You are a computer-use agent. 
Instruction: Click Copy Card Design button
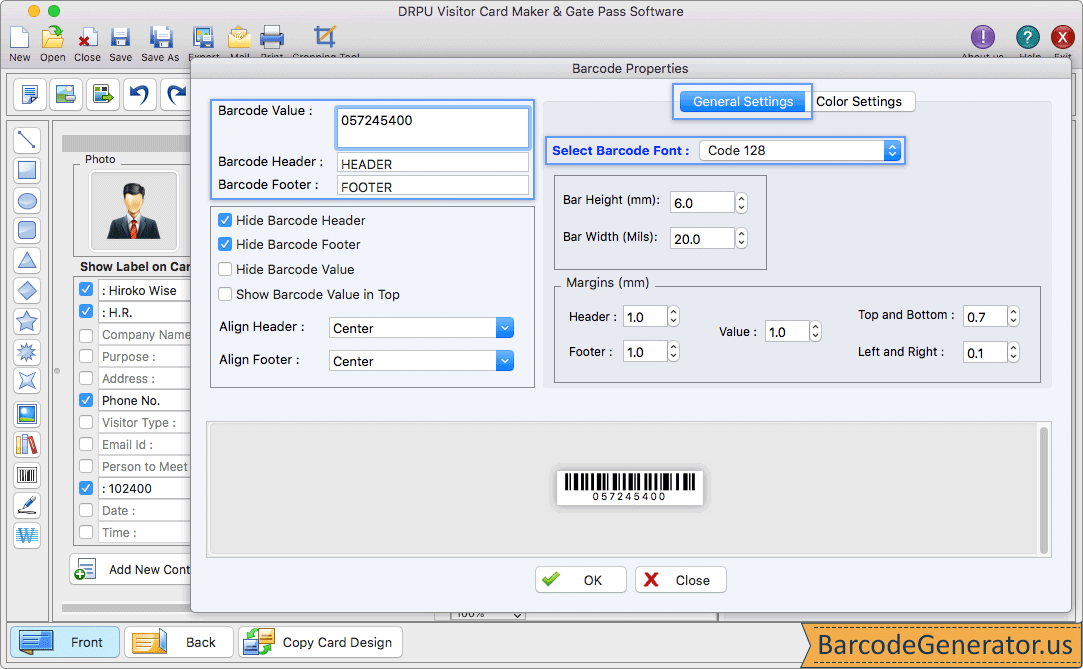[320, 642]
